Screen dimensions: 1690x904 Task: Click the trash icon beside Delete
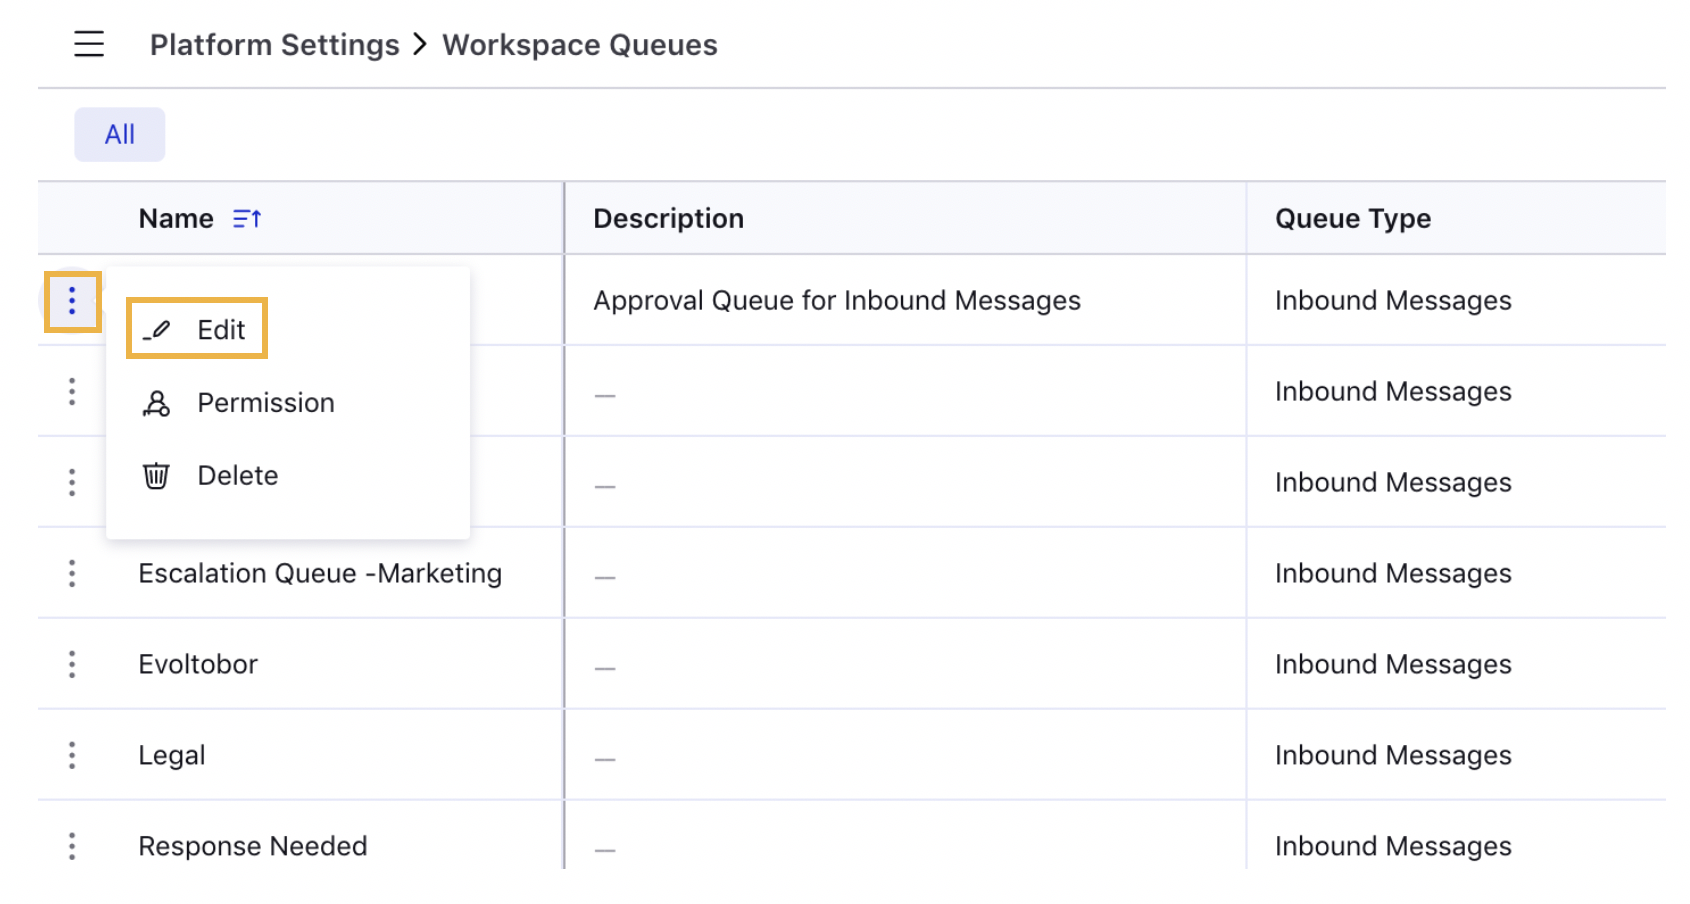(156, 476)
